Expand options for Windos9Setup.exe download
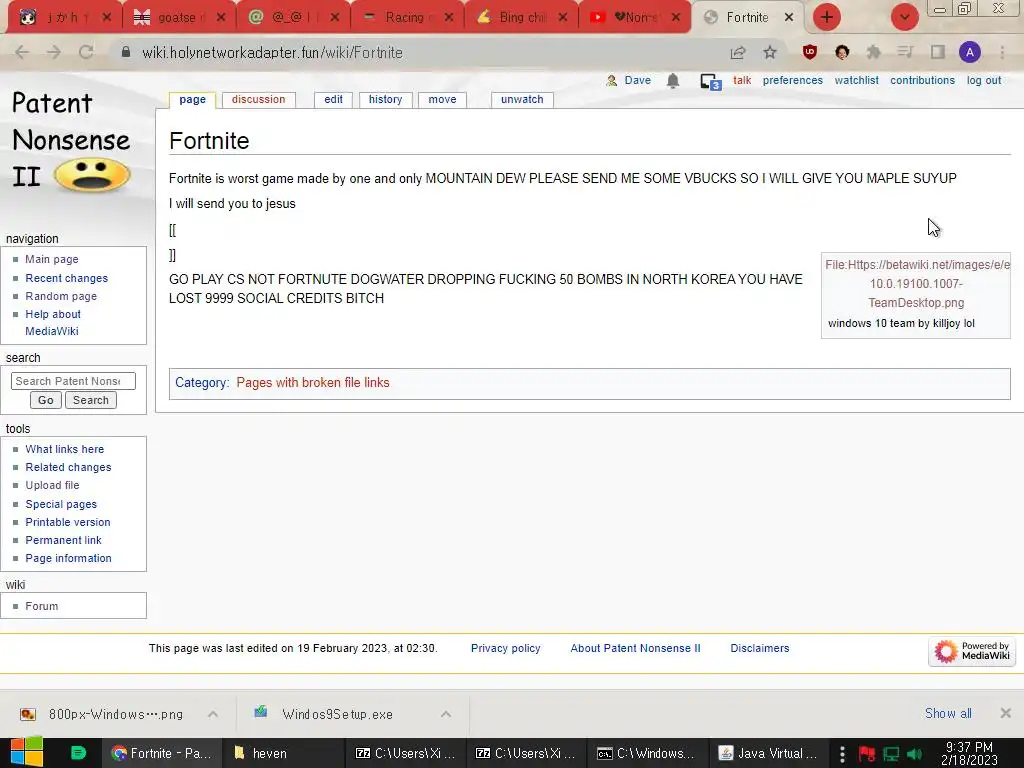1024x768 pixels. (x=446, y=714)
